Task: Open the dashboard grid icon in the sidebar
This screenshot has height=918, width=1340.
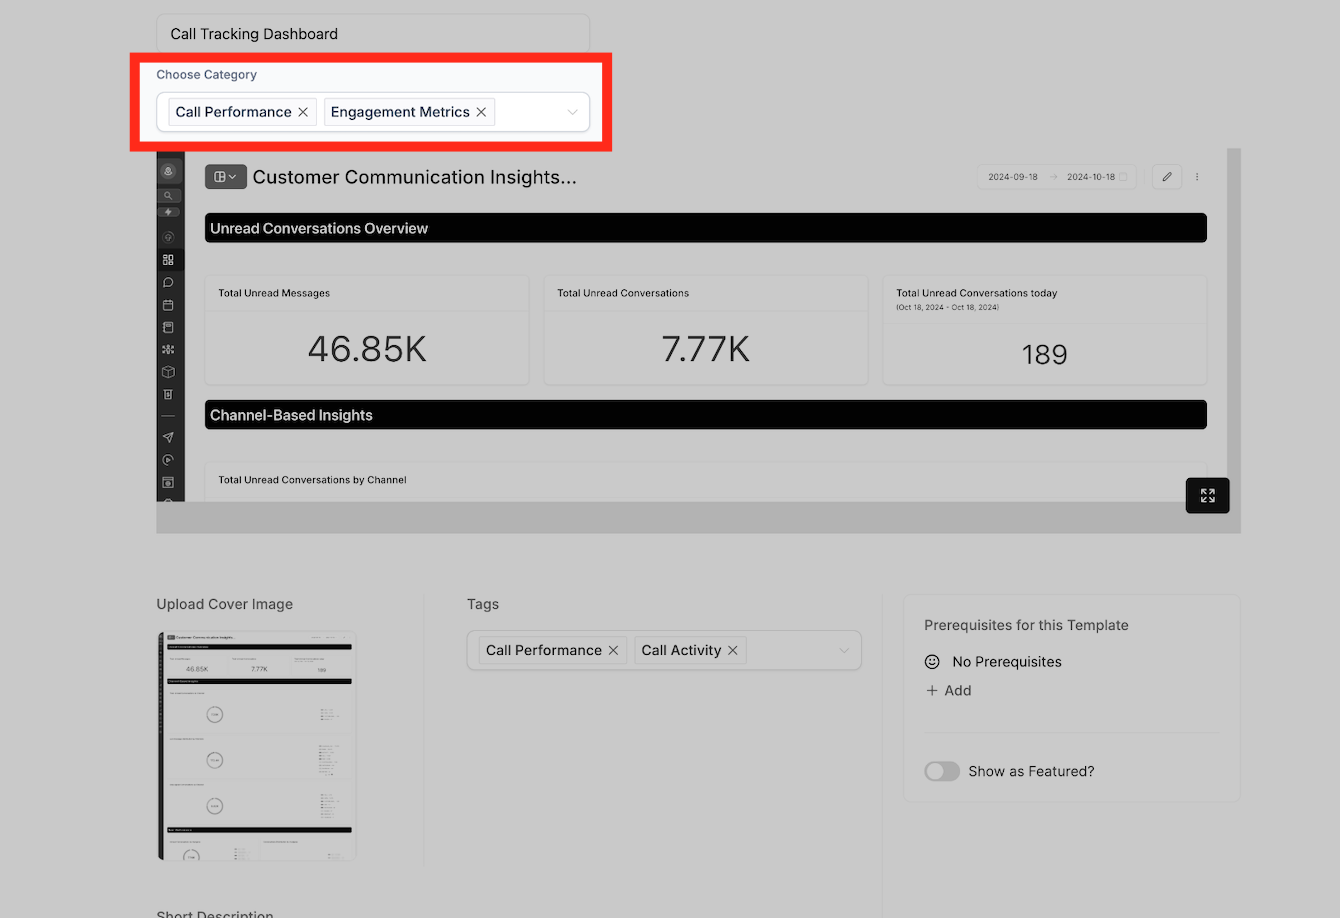Action: [168, 260]
